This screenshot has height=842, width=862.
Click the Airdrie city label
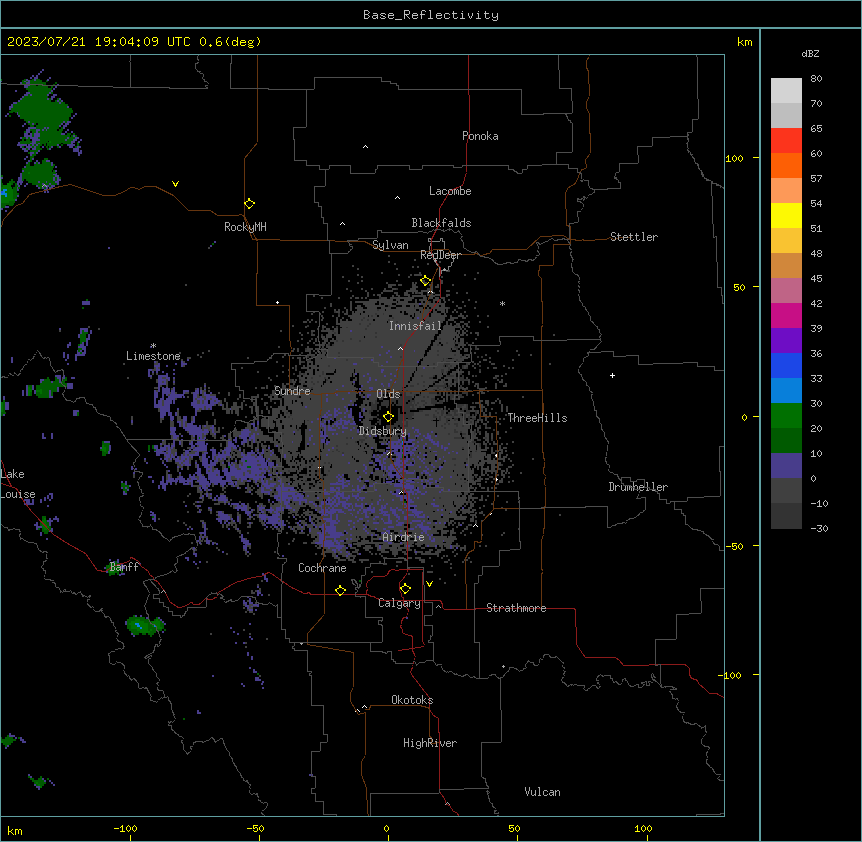403,537
